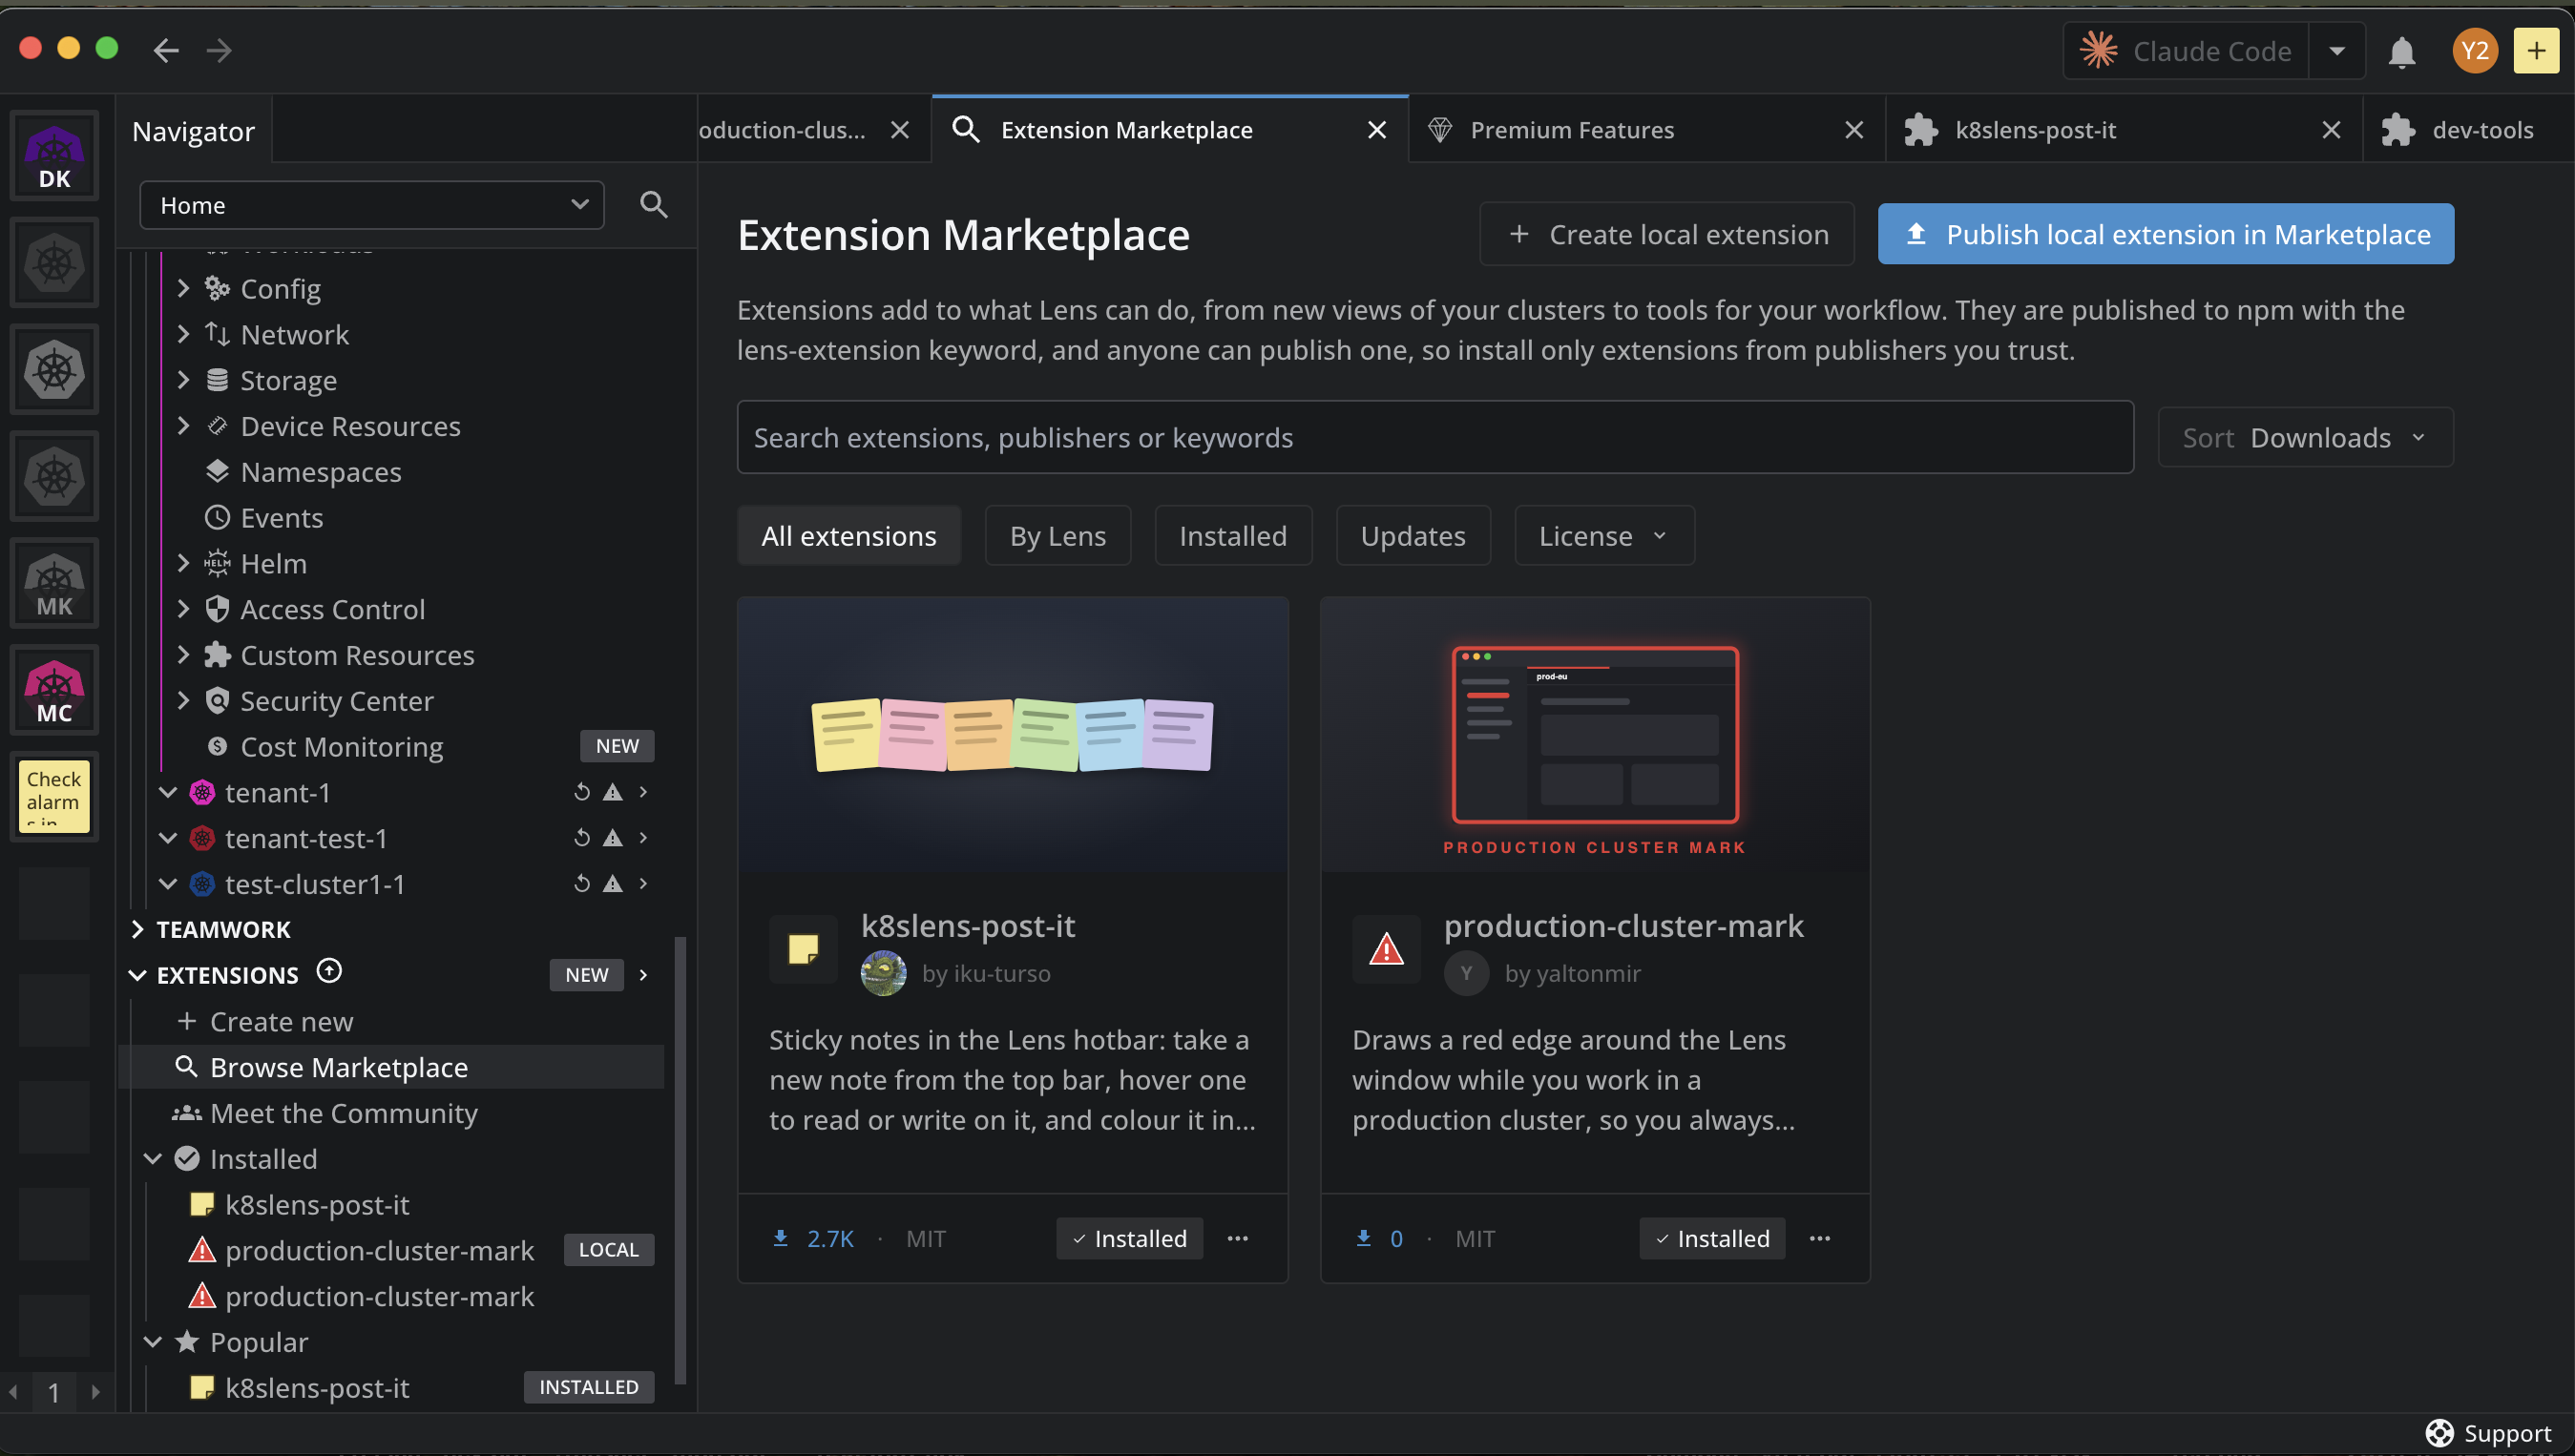Switch to the Premium Features tab

click(1646, 130)
